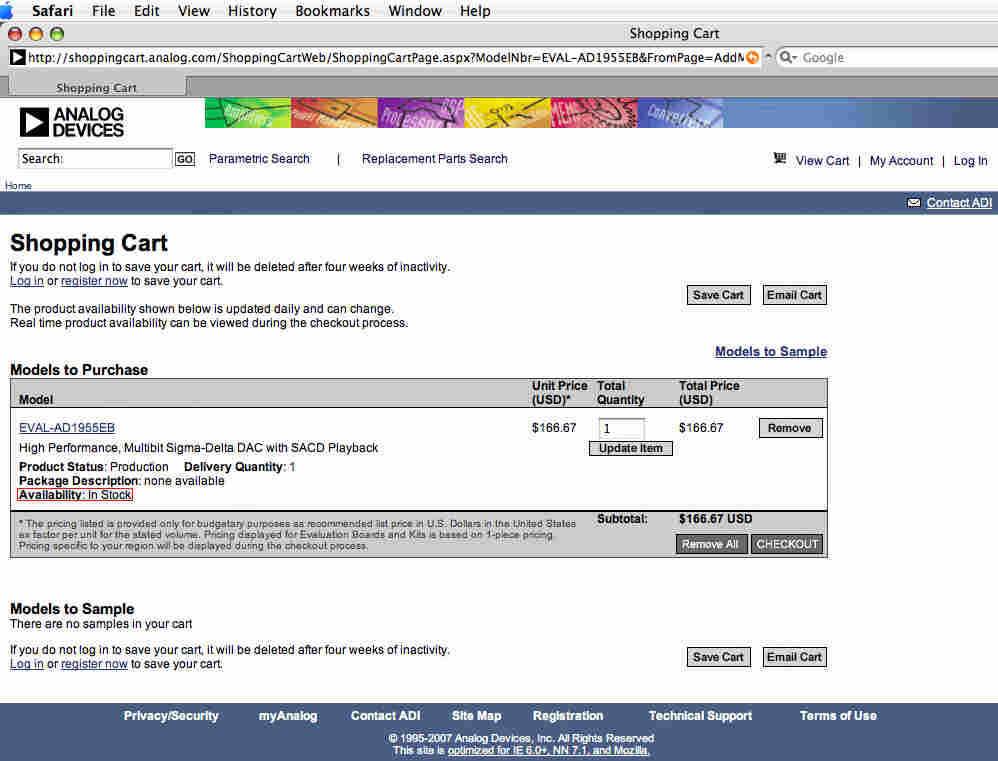Click the bottom Save Cart button

[719, 657]
